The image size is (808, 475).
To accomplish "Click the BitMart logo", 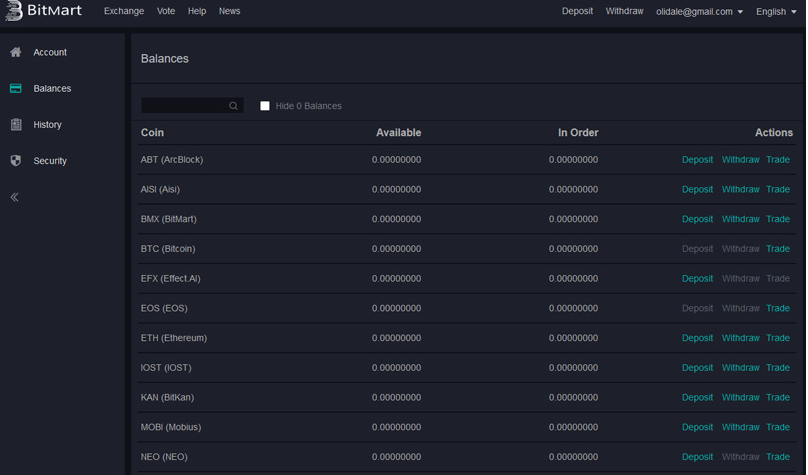I will tap(43, 10).
